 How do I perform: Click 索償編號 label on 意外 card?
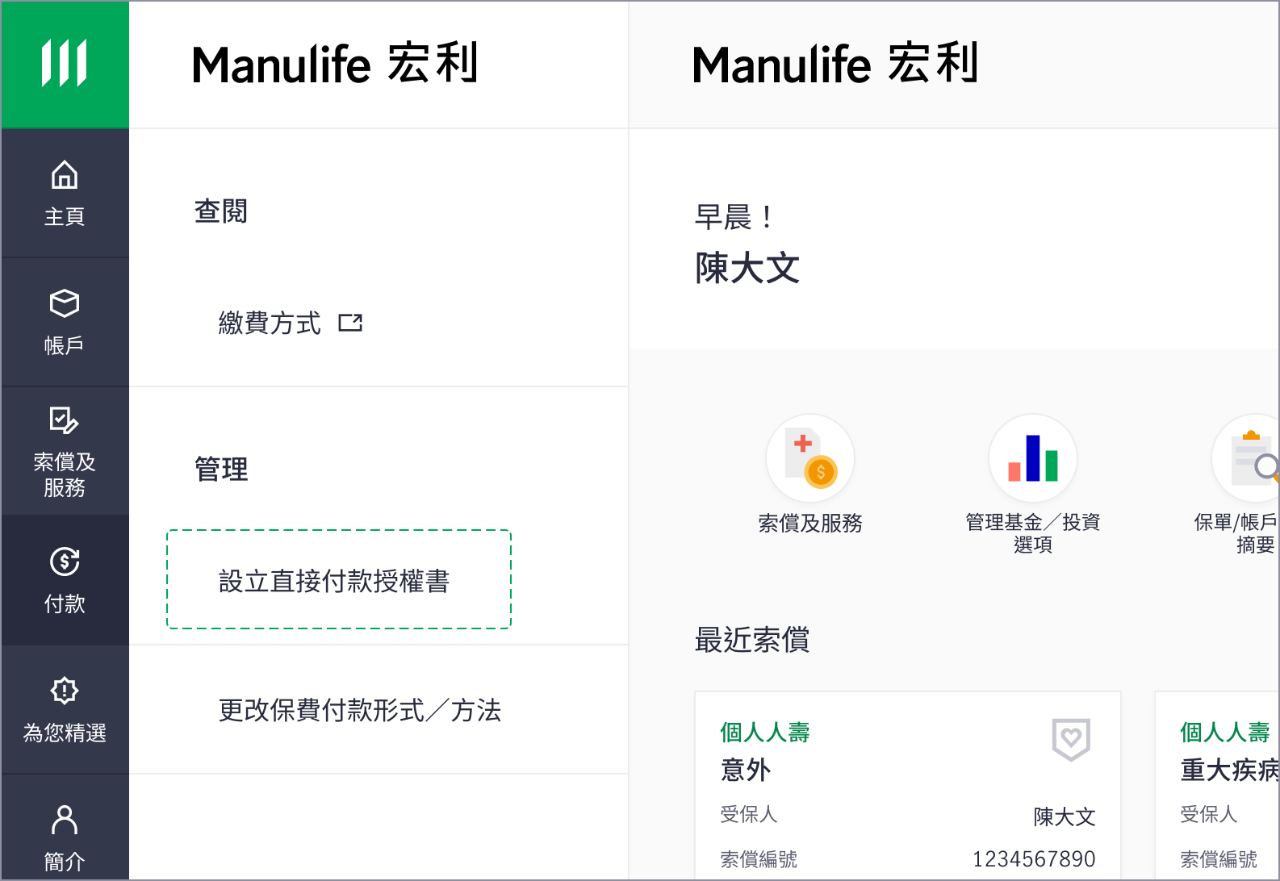click(x=758, y=859)
